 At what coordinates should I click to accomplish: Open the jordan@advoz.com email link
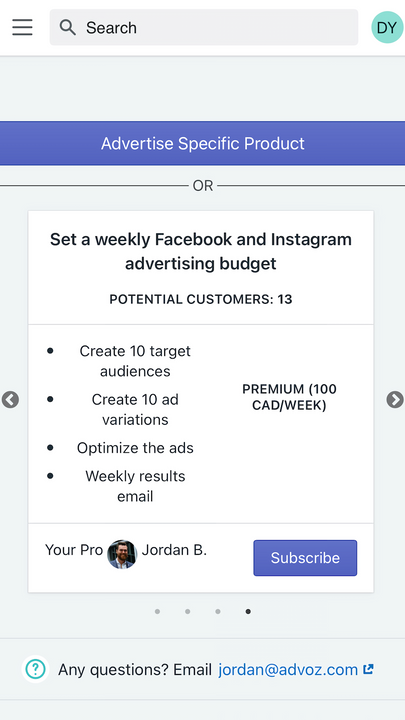tap(288, 670)
